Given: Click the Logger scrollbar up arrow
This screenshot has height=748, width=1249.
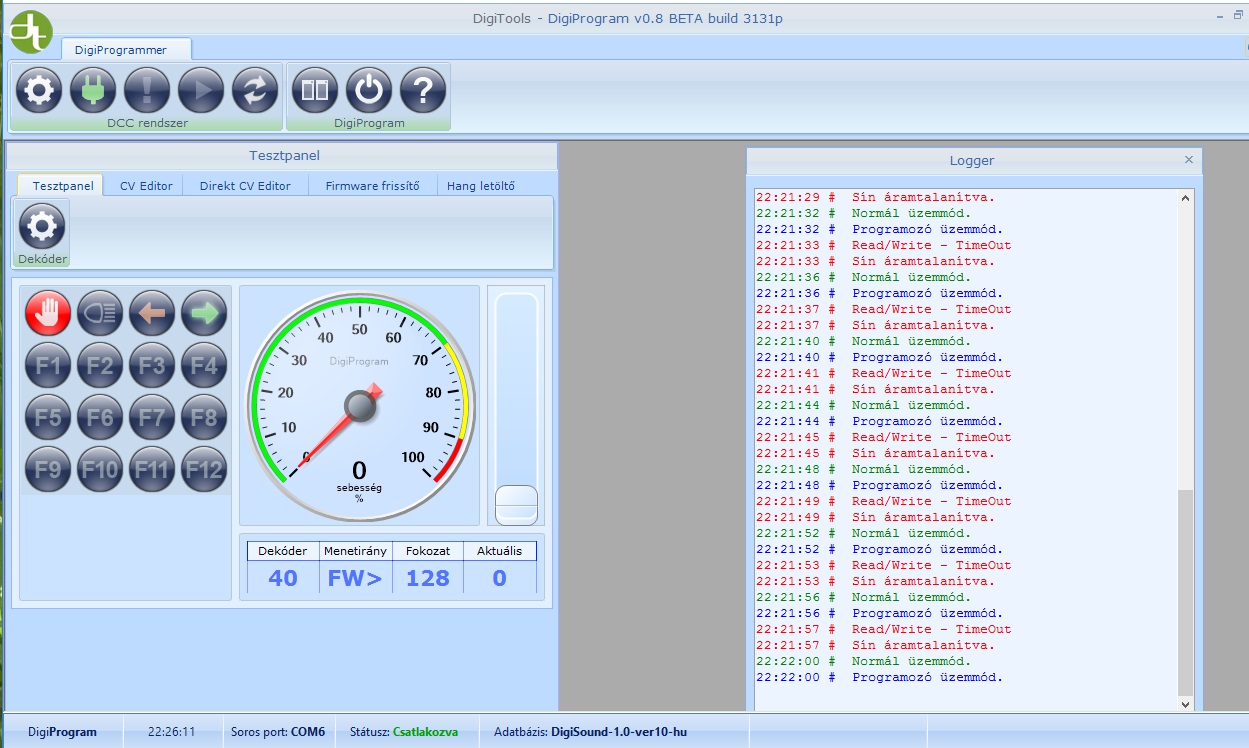Looking at the screenshot, I should coord(1187,198).
